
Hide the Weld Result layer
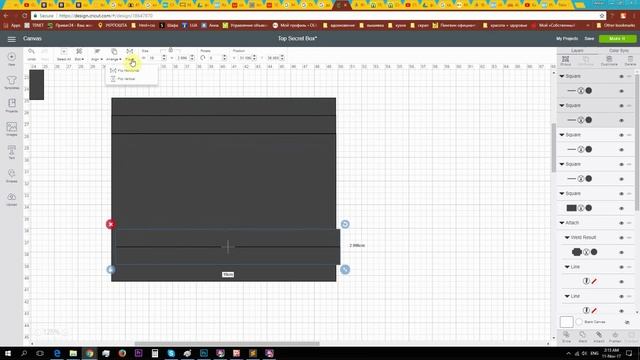coord(622,238)
